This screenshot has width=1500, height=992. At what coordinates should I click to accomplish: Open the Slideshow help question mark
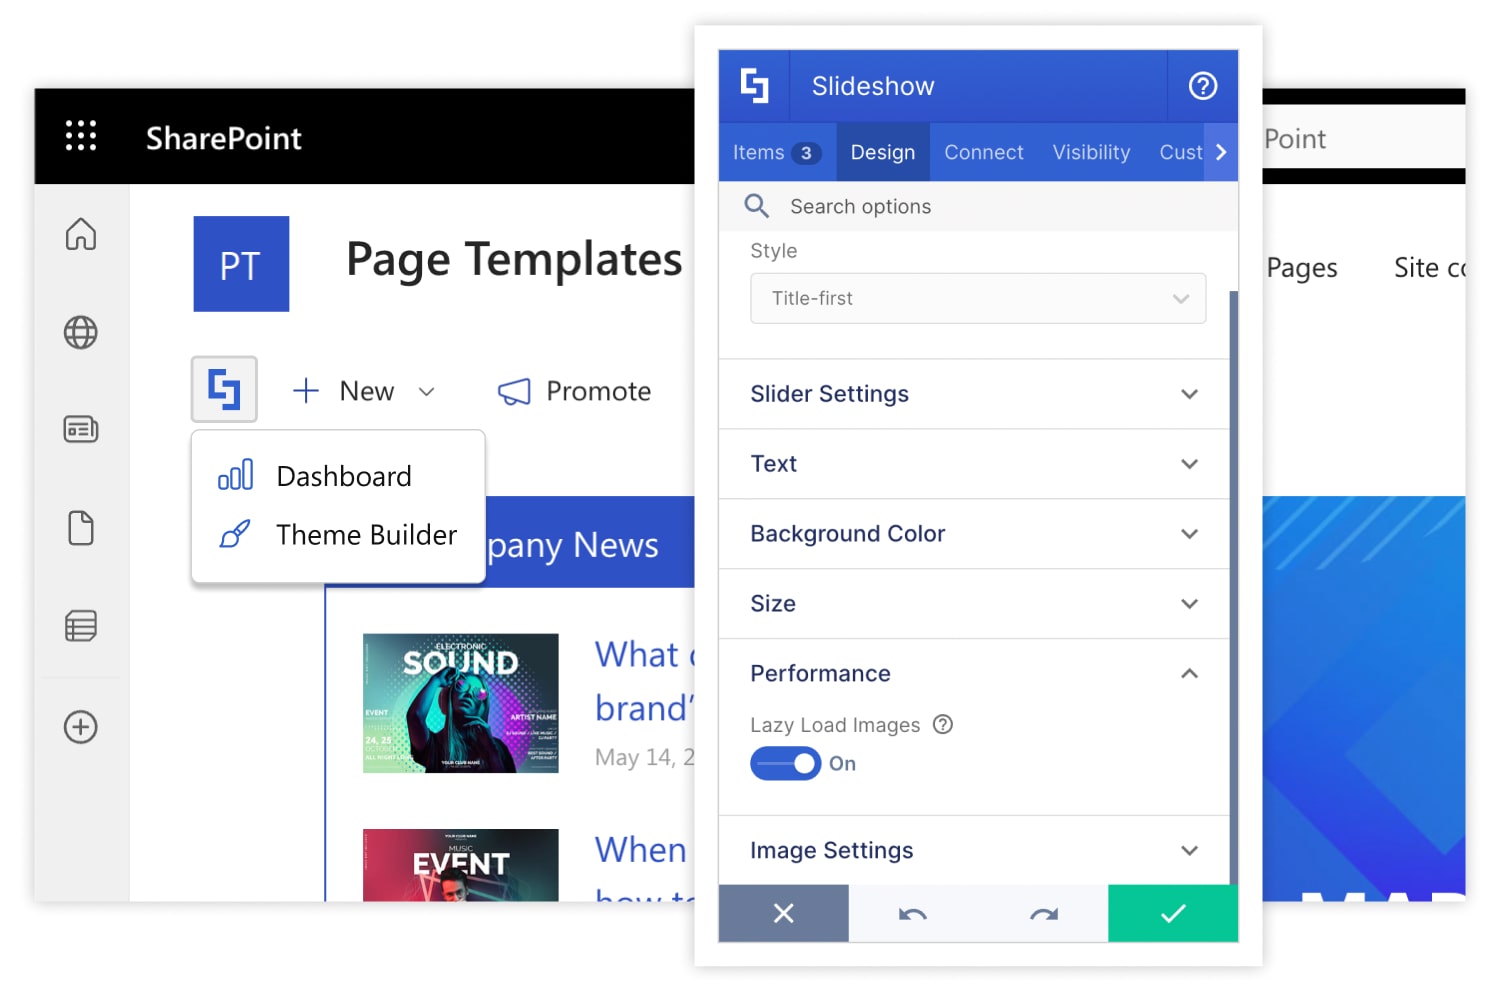[1203, 86]
